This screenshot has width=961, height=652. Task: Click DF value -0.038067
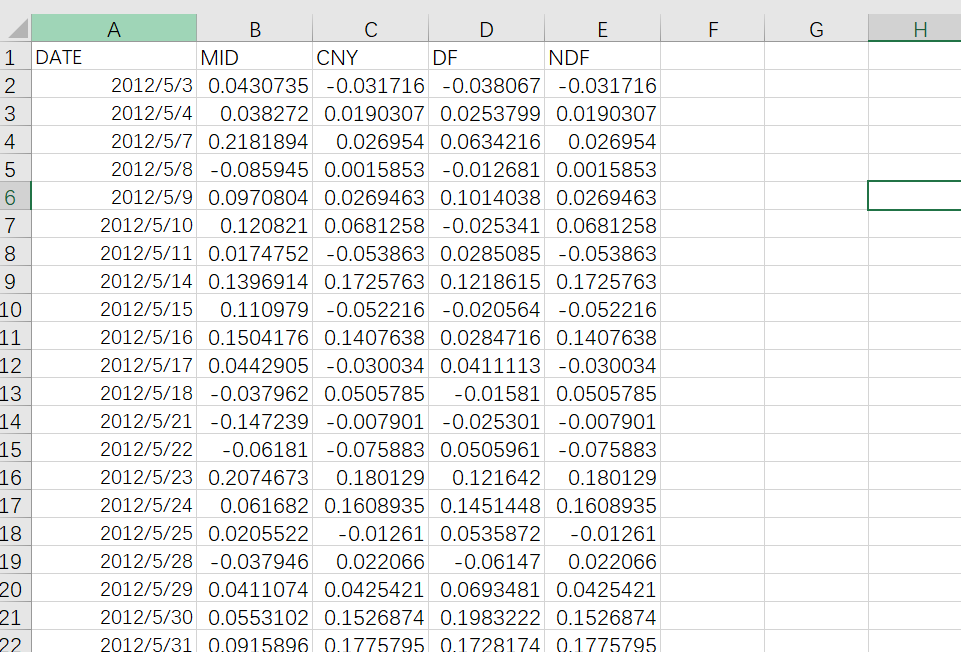pyautogui.click(x=486, y=85)
